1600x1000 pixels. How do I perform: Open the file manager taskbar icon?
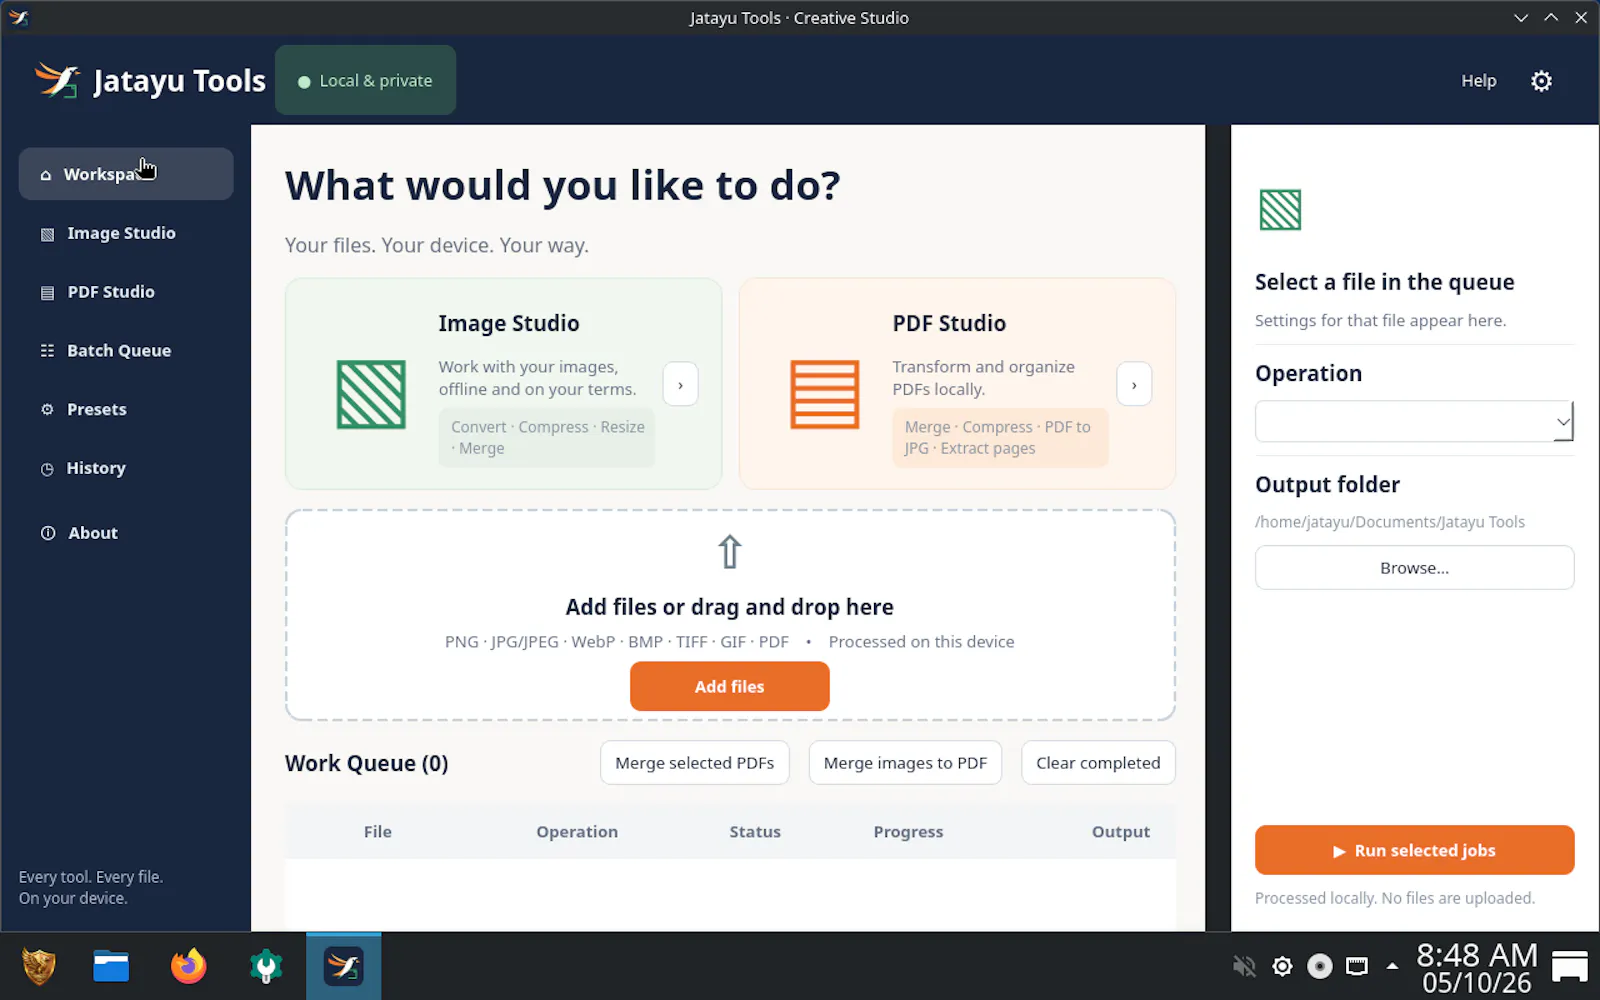111,966
